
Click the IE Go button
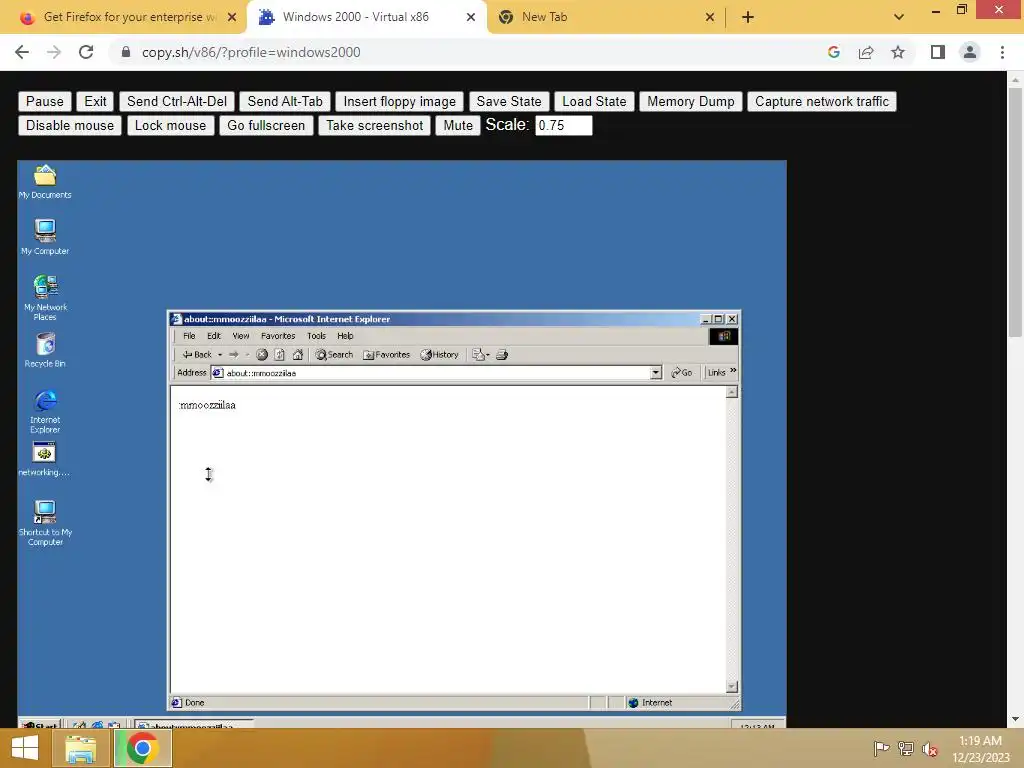point(681,372)
